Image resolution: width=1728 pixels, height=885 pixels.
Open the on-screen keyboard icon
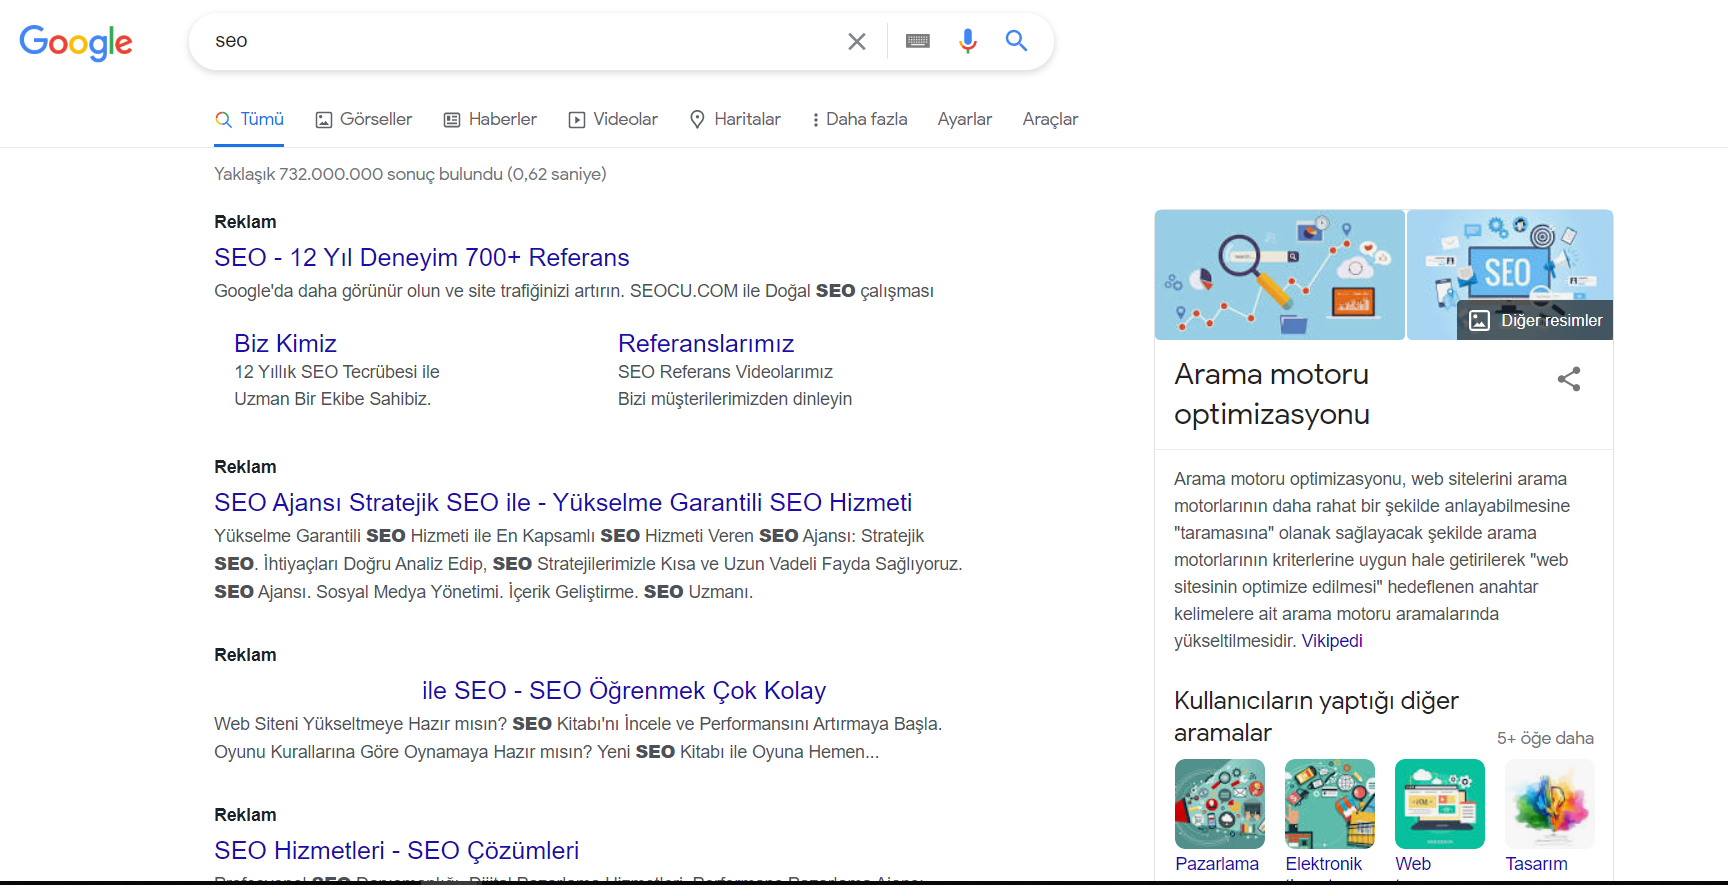point(918,41)
